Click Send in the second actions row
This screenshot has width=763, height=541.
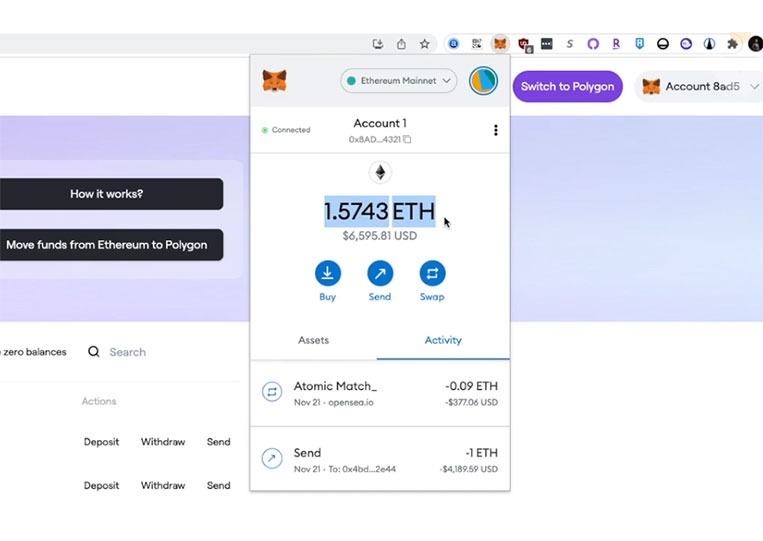pos(218,486)
